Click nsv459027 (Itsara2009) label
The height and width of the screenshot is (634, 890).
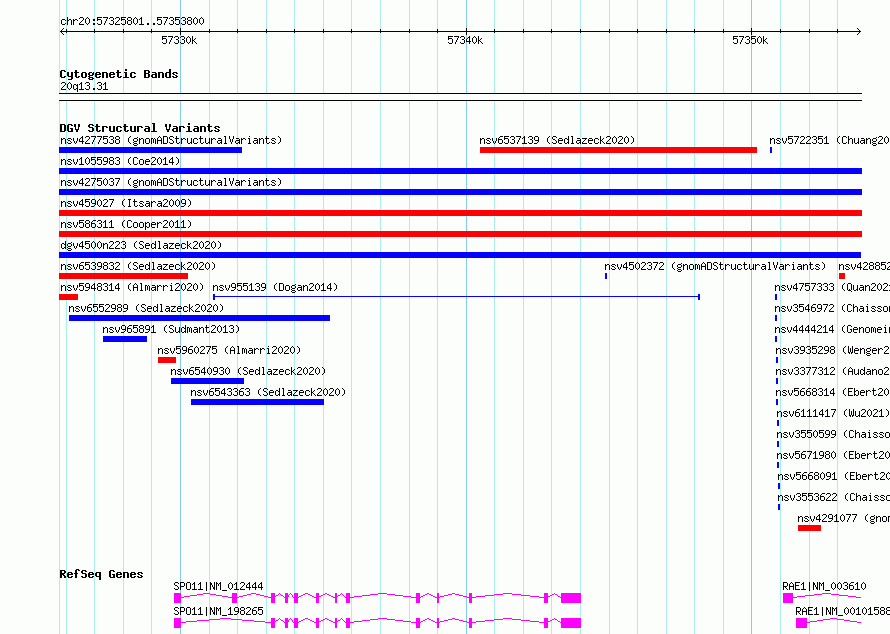pyautogui.click(x=126, y=203)
